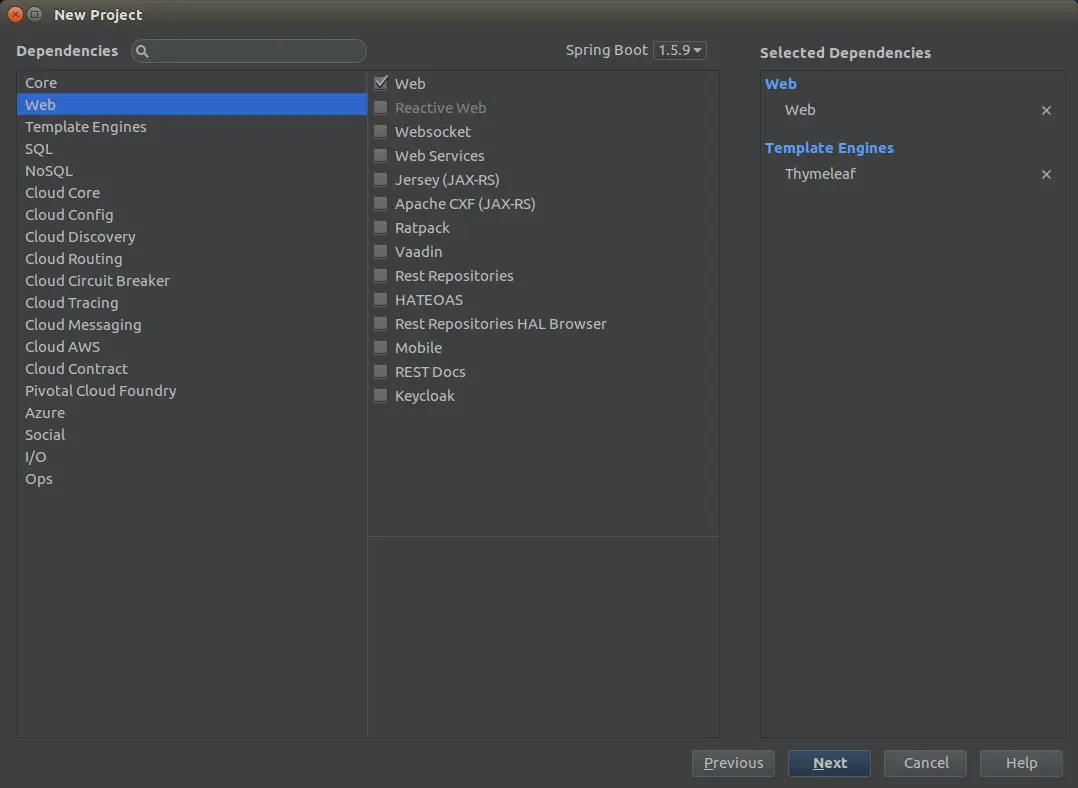Click the search magnifier icon
Viewport: 1078px width, 788px height.
(142, 51)
